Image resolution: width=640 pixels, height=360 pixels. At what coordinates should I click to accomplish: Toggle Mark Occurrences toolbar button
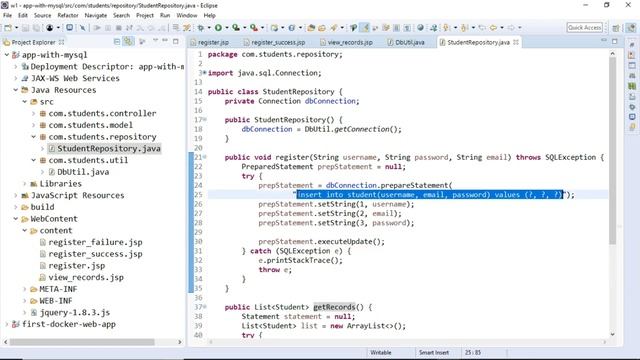point(364,28)
